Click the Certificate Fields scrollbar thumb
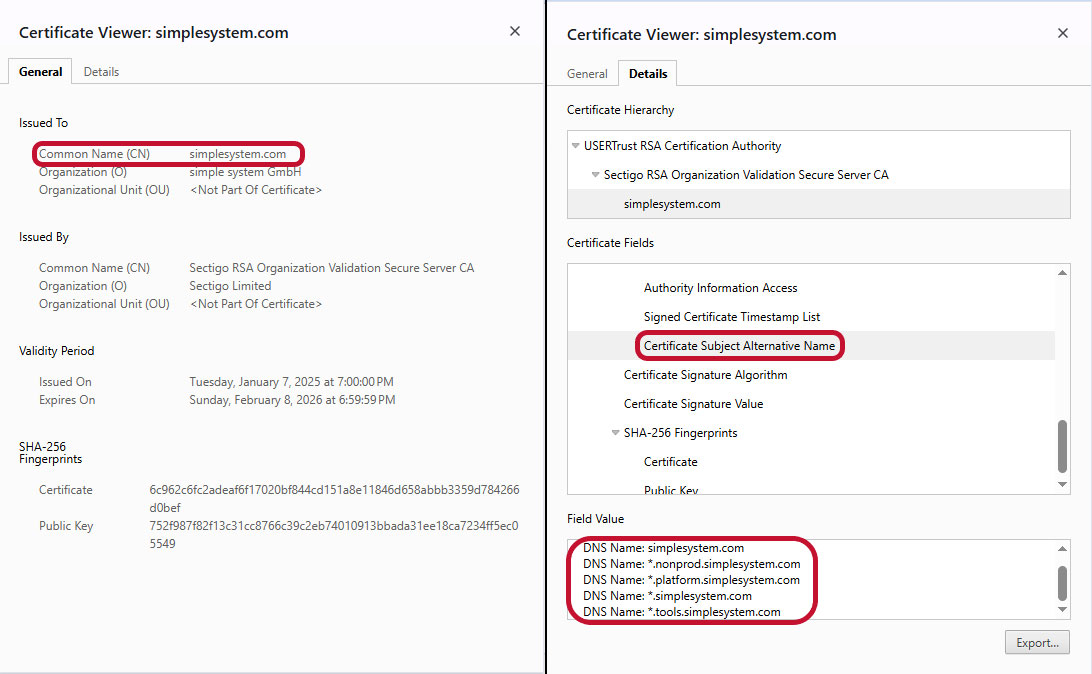This screenshot has height=674, width=1092. (x=1062, y=446)
